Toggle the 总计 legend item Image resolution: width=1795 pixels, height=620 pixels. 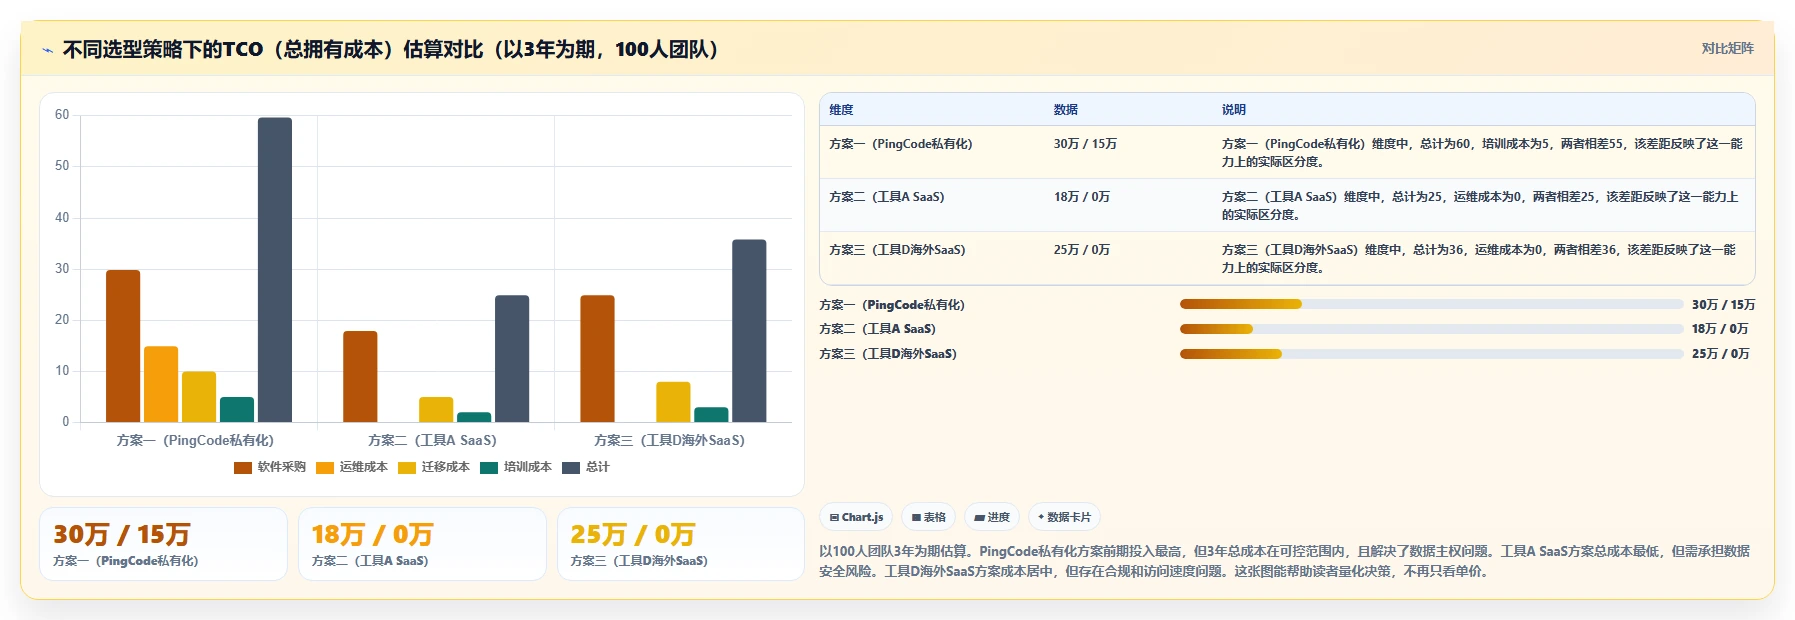tap(586, 467)
